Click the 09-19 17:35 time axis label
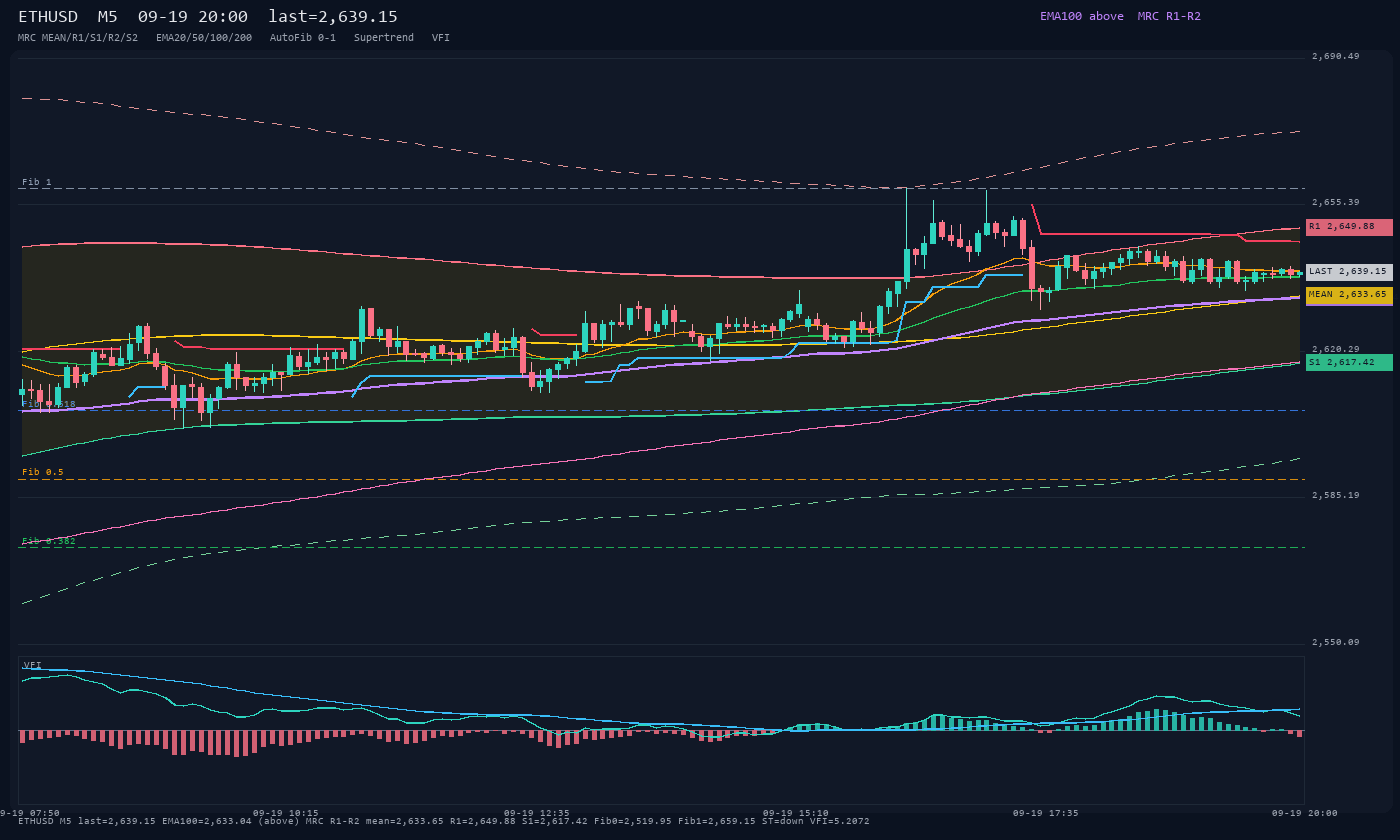This screenshot has width=1400, height=840. [1046, 814]
